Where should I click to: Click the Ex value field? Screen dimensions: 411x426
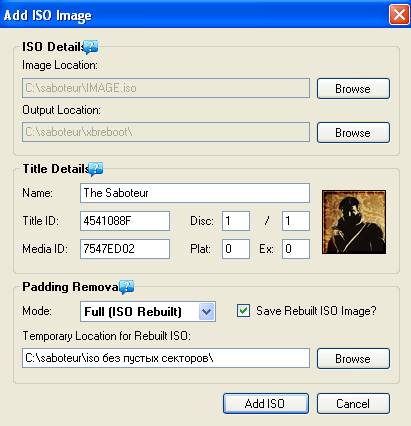(296, 249)
